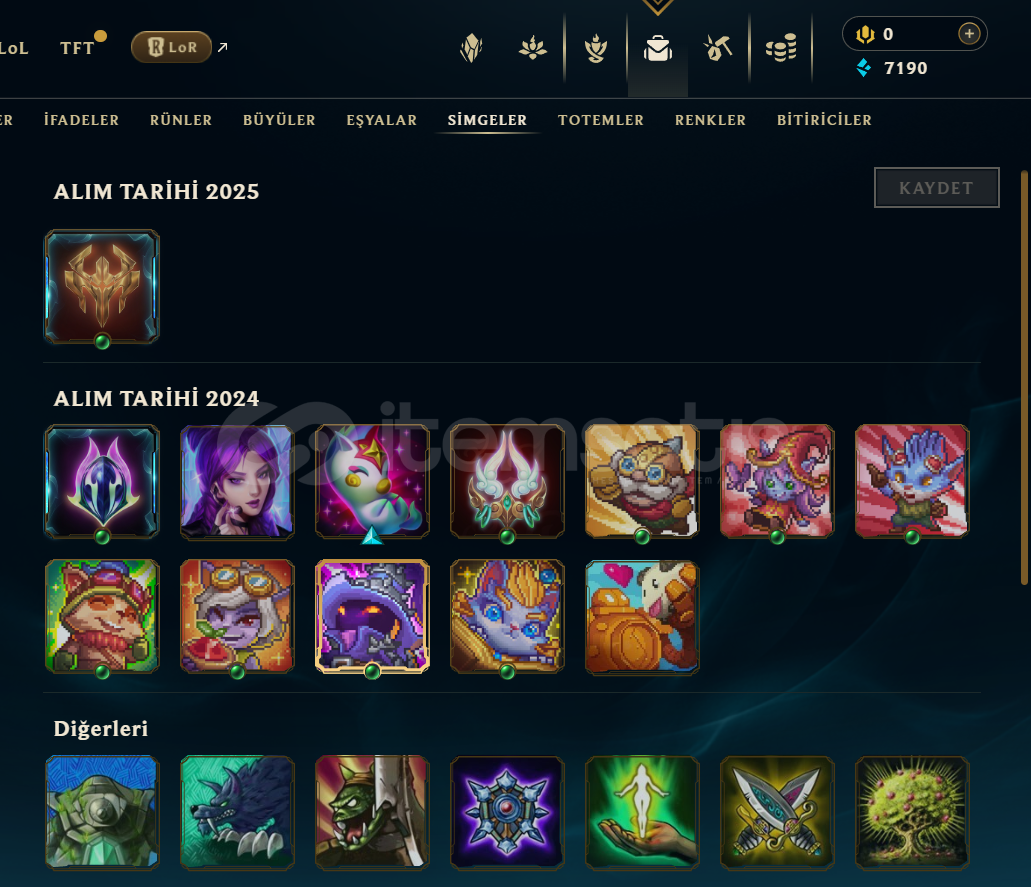Open the Collection backpack icon in top bar

658,49
